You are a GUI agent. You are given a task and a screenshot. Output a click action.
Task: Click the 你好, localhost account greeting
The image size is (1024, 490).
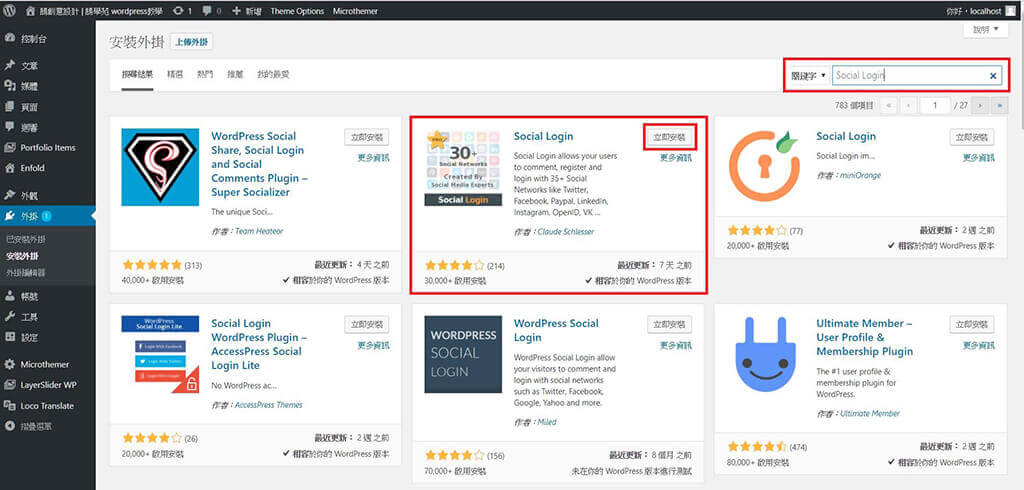[x=973, y=11]
